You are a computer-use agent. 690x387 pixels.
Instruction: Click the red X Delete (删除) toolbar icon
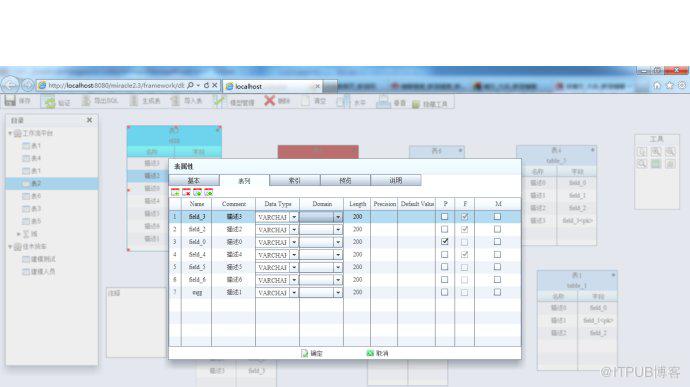(x=269, y=101)
